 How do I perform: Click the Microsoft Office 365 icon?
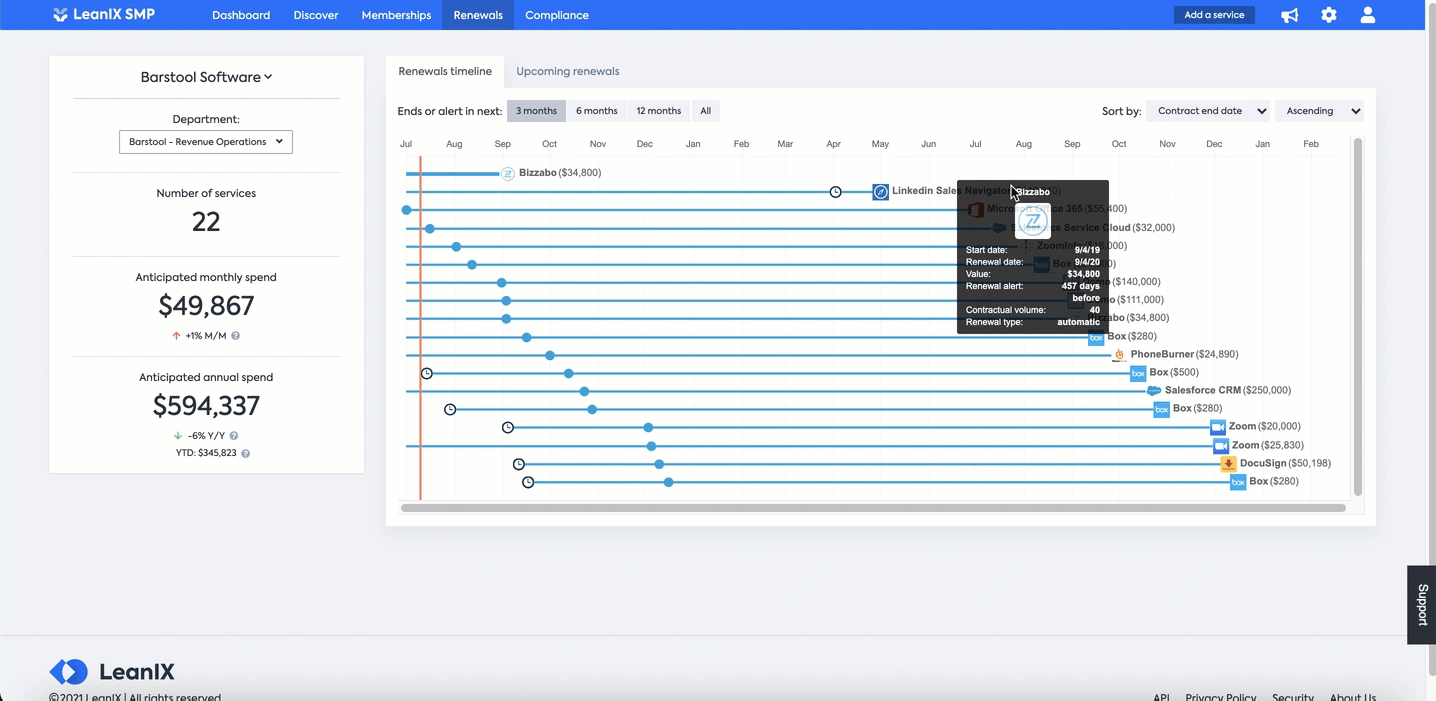pyautogui.click(x=975, y=209)
